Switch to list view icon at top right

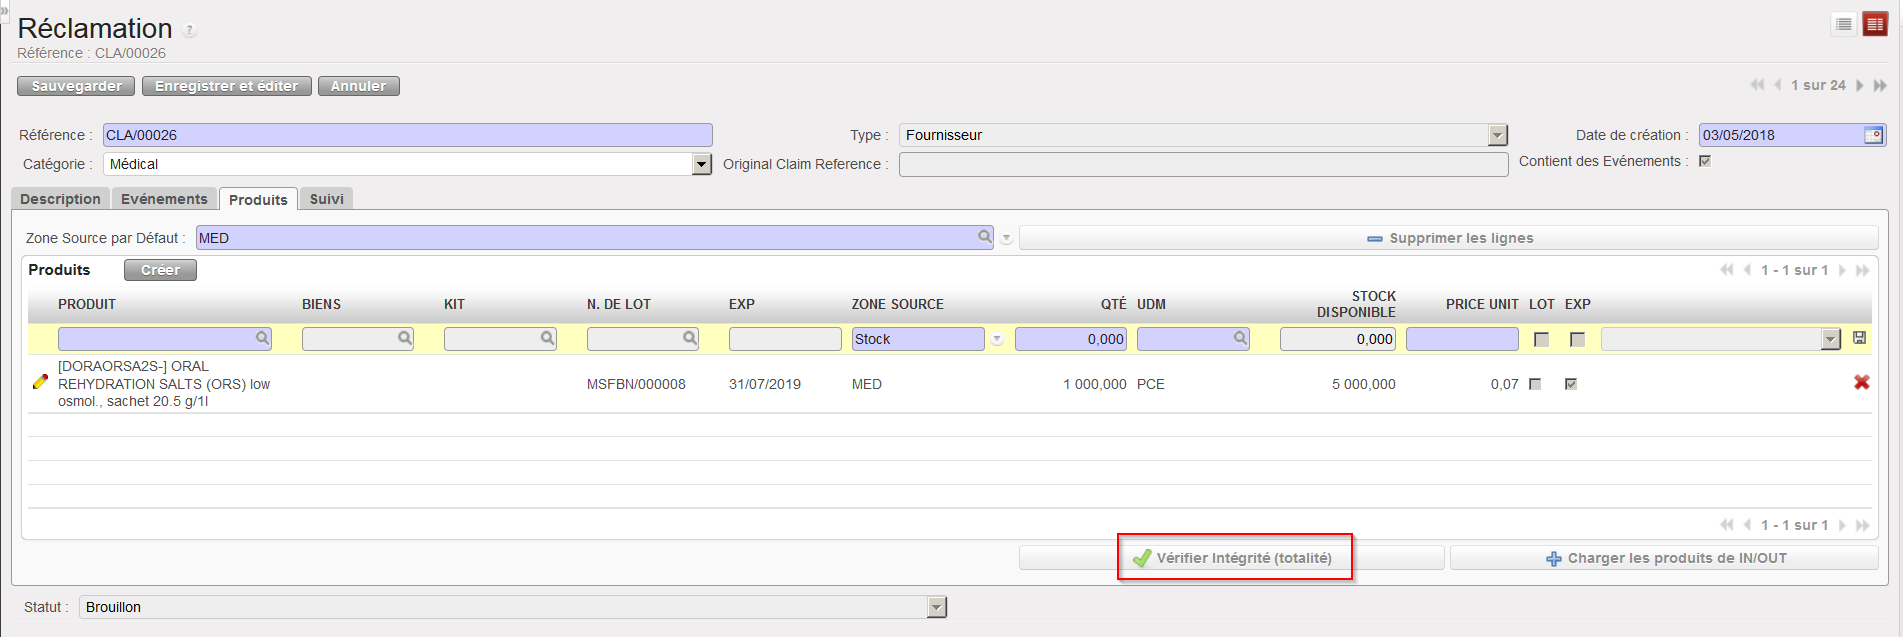pos(1844,25)
